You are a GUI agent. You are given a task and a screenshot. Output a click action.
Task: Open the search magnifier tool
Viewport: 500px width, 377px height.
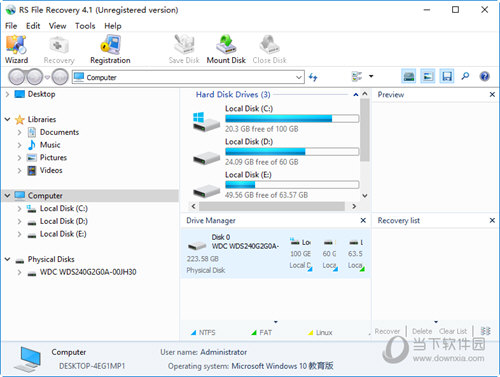[x=465, y=76]
